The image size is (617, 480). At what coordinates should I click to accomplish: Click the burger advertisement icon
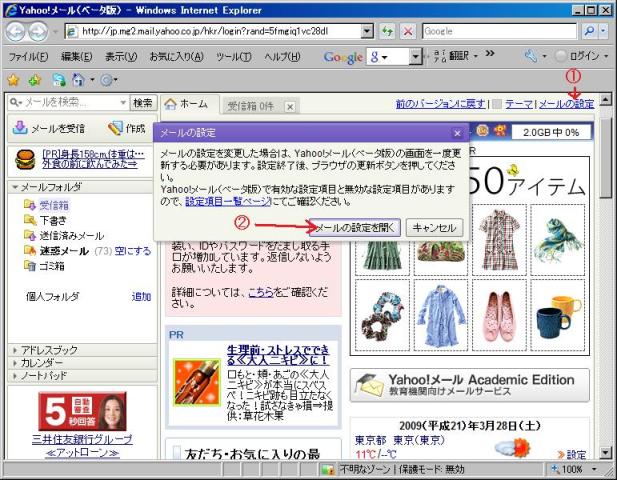coord(25,160)
